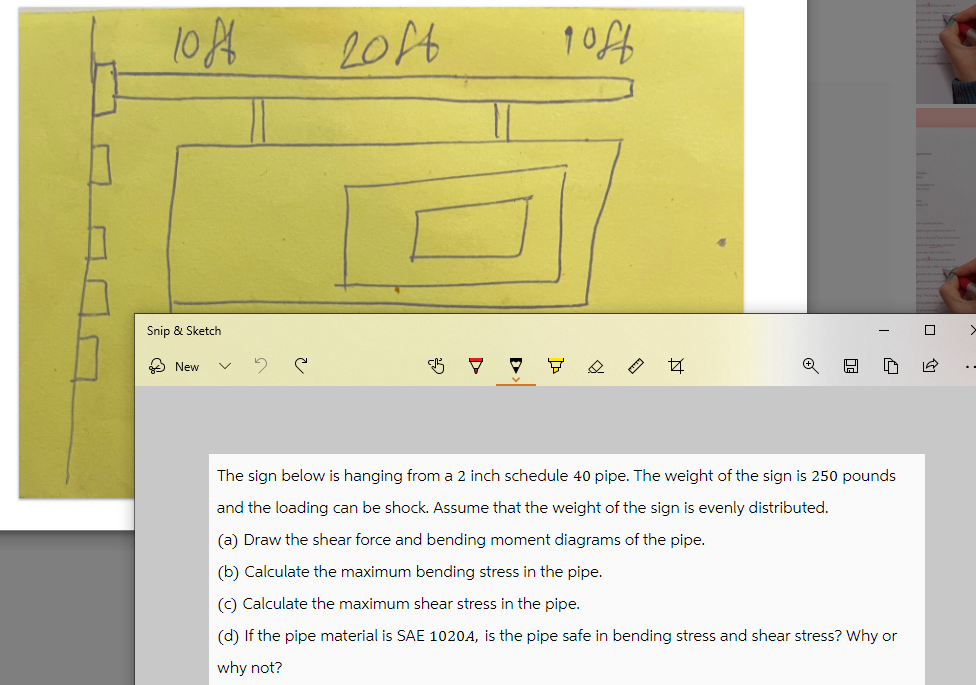Redo the last annotation
The width and height of the screenshot is (976, 685).
(x=301, y=366)
